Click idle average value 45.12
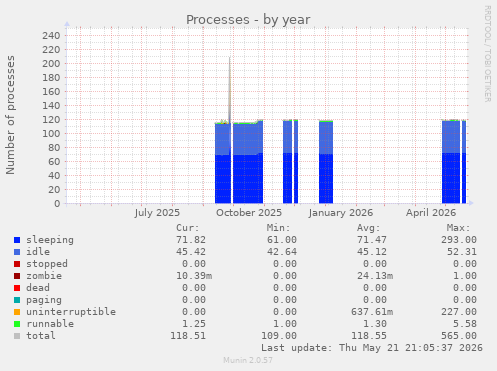Image resolution: width=497 pixels, height=371 pixels. coord(372,252)
